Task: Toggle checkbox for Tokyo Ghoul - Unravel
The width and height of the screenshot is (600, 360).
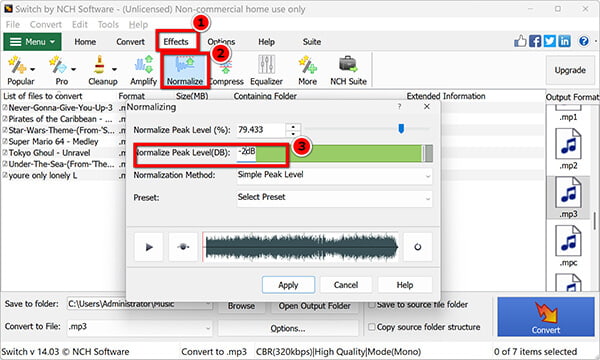Action: 5,153
